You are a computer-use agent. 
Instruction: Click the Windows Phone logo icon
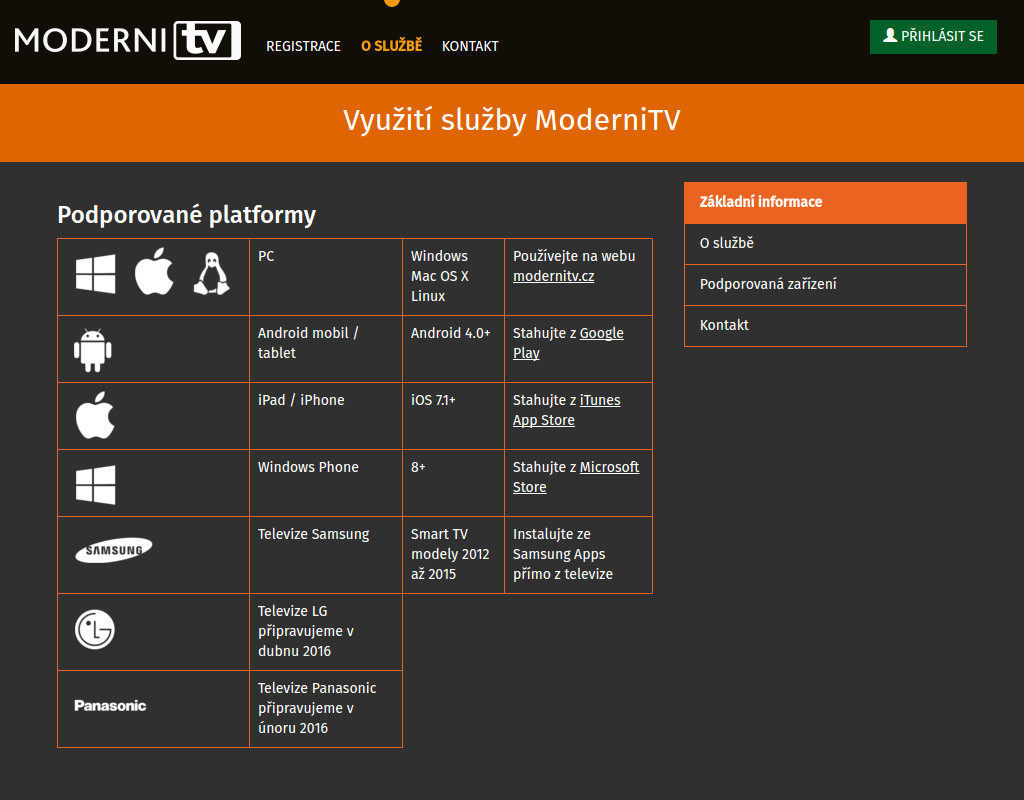(x=96, y=484)
